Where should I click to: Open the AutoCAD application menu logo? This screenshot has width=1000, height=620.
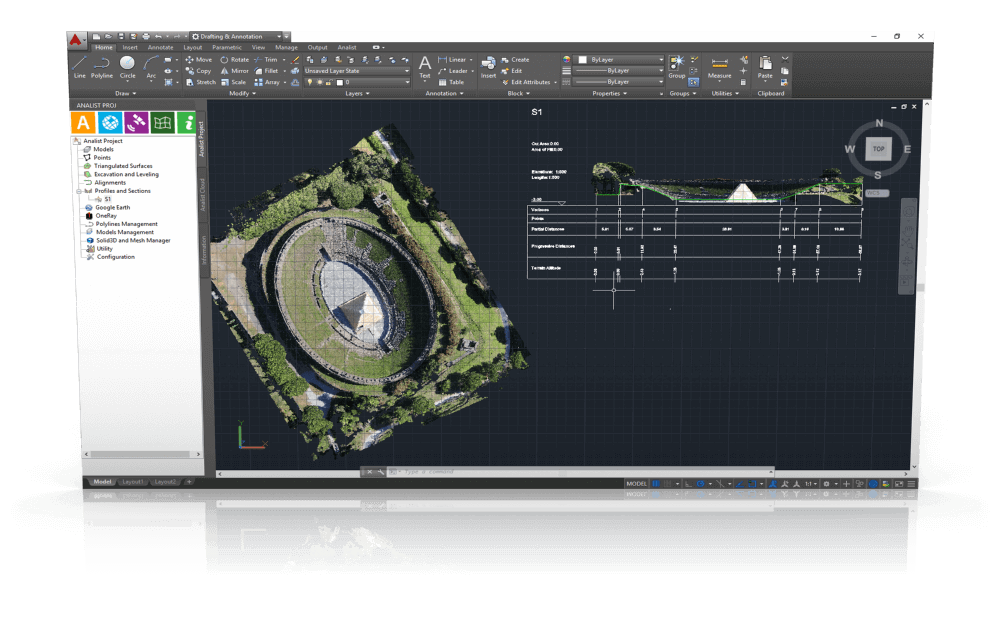[x=76, y=40]
